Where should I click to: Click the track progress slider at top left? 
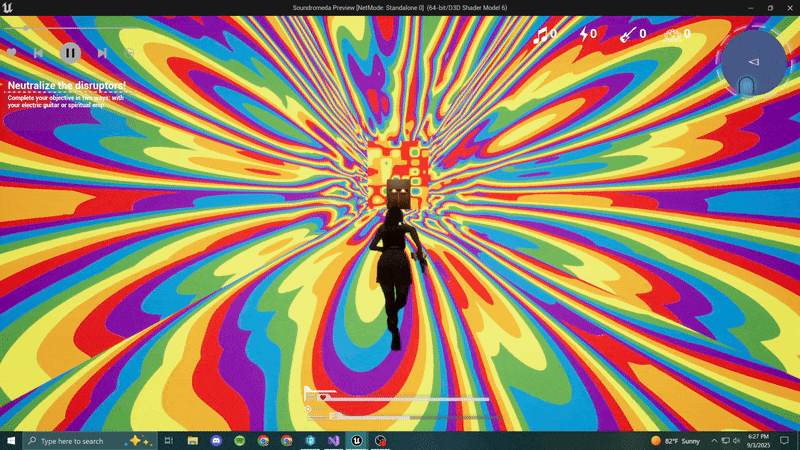(x=71, y=28)
